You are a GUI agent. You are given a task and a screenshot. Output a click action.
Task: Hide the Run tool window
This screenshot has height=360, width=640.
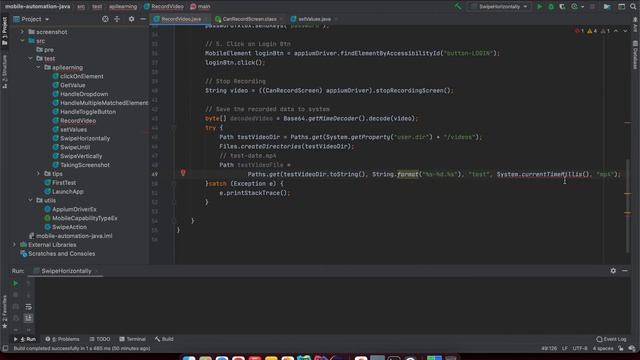pyautogui.click(x=625, y=271)
